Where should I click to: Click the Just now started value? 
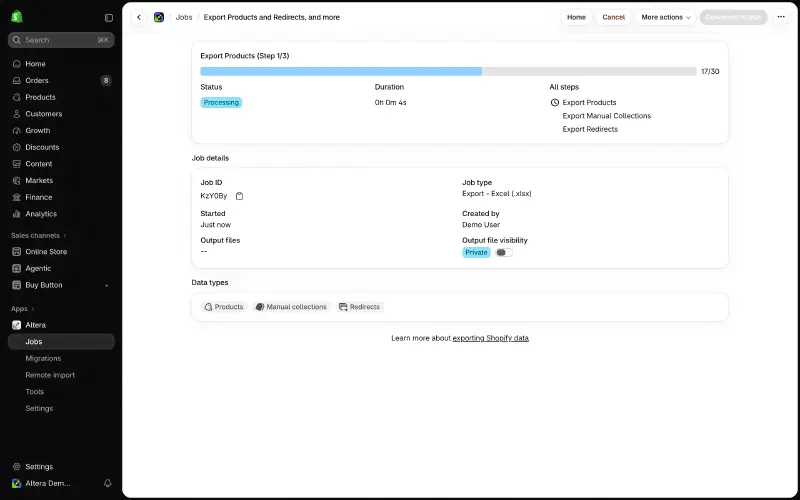click(216, 225)
